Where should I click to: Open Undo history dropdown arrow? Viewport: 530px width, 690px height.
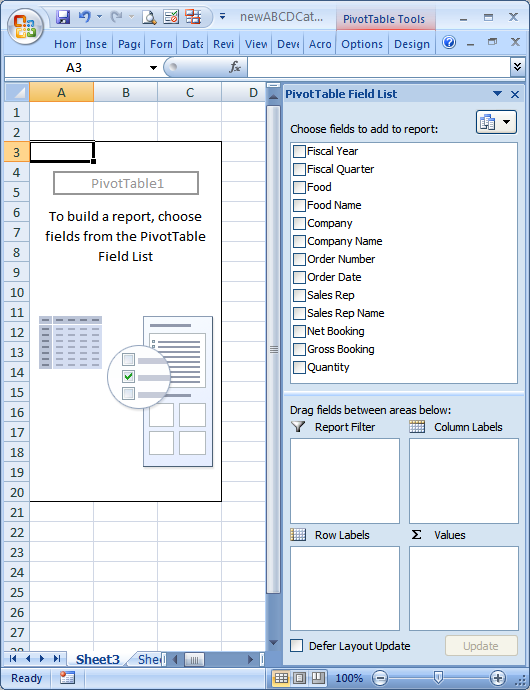coord(99,17)
